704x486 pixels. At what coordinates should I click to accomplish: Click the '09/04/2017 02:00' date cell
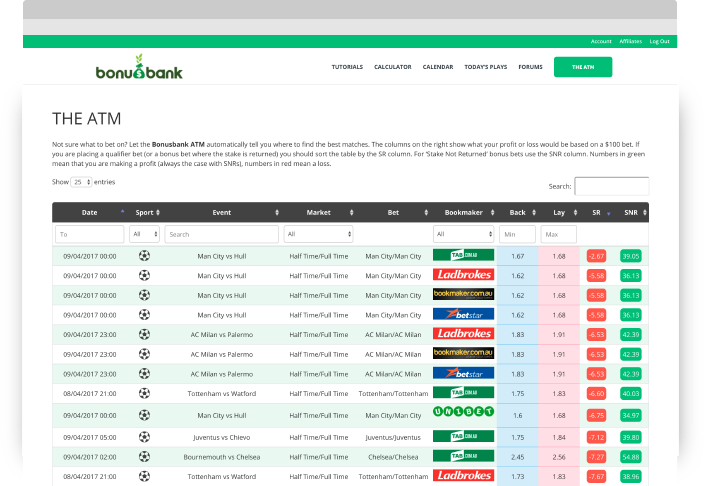(x=89, y=457)
